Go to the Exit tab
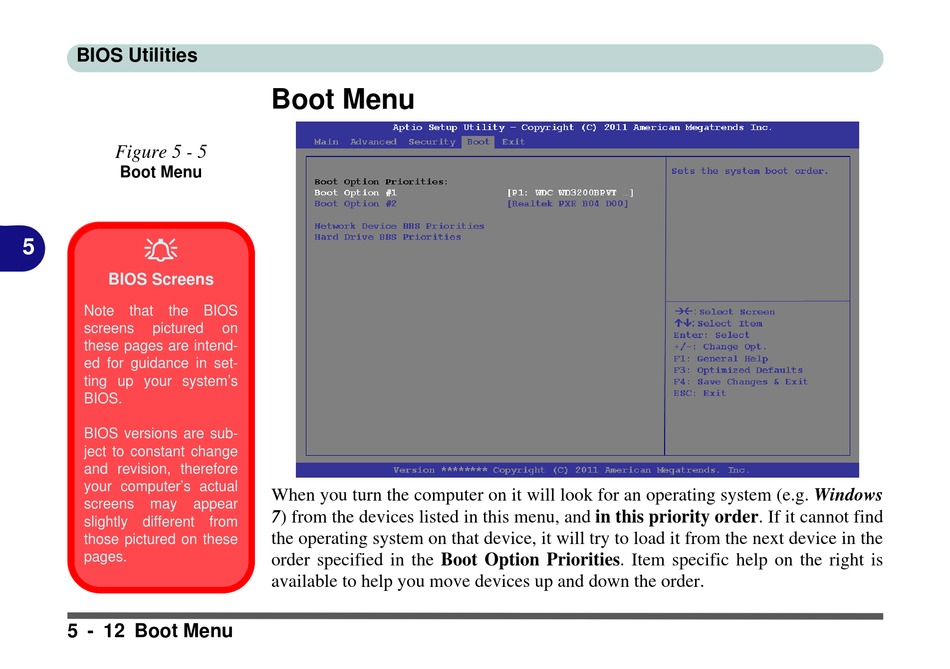Image resolution: width=950 pixels, height=669 pixels. (513, 142)
